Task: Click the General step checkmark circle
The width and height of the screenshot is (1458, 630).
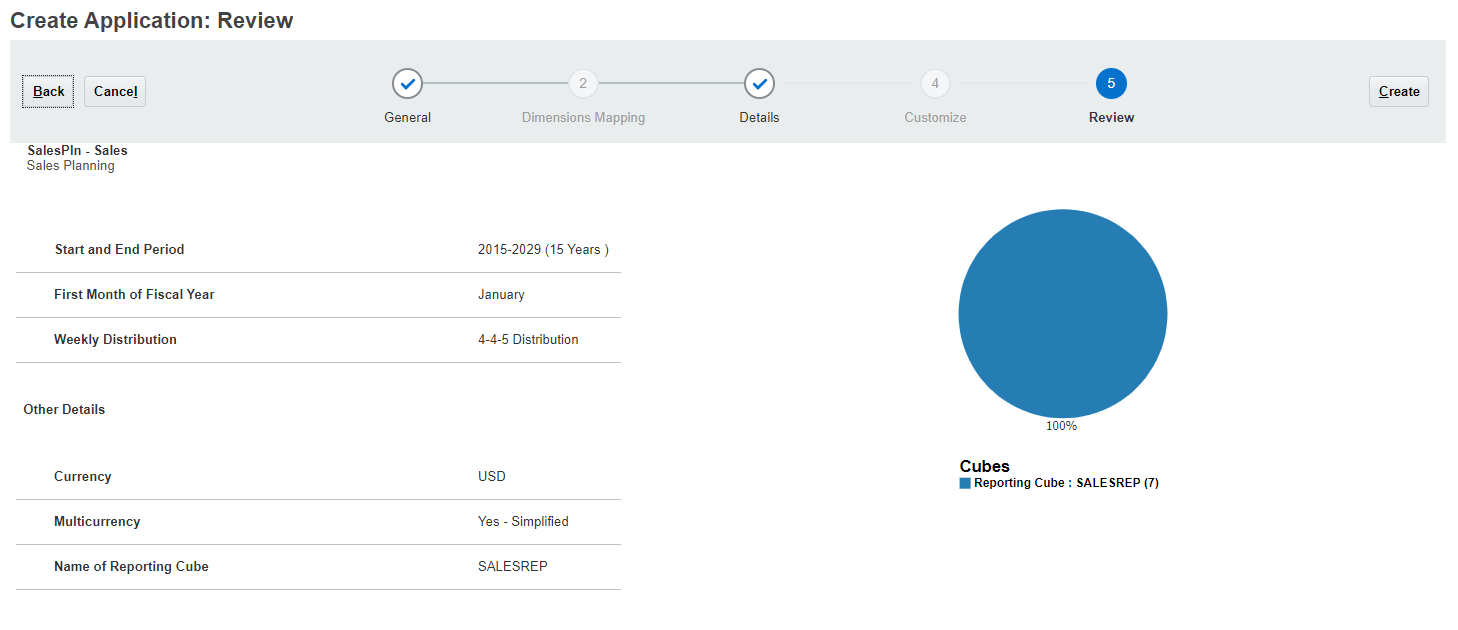Action: coord(407,84)
